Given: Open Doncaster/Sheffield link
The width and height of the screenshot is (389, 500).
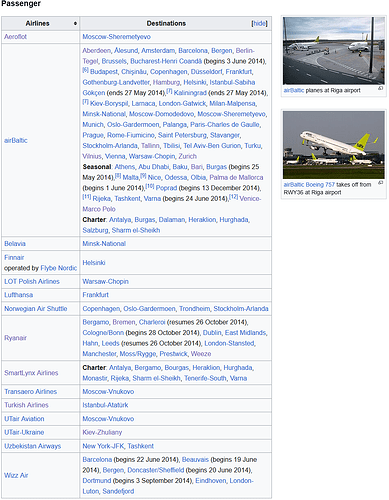Looking at the screenshot, I should pyautogui.click(x=156, y=470).
